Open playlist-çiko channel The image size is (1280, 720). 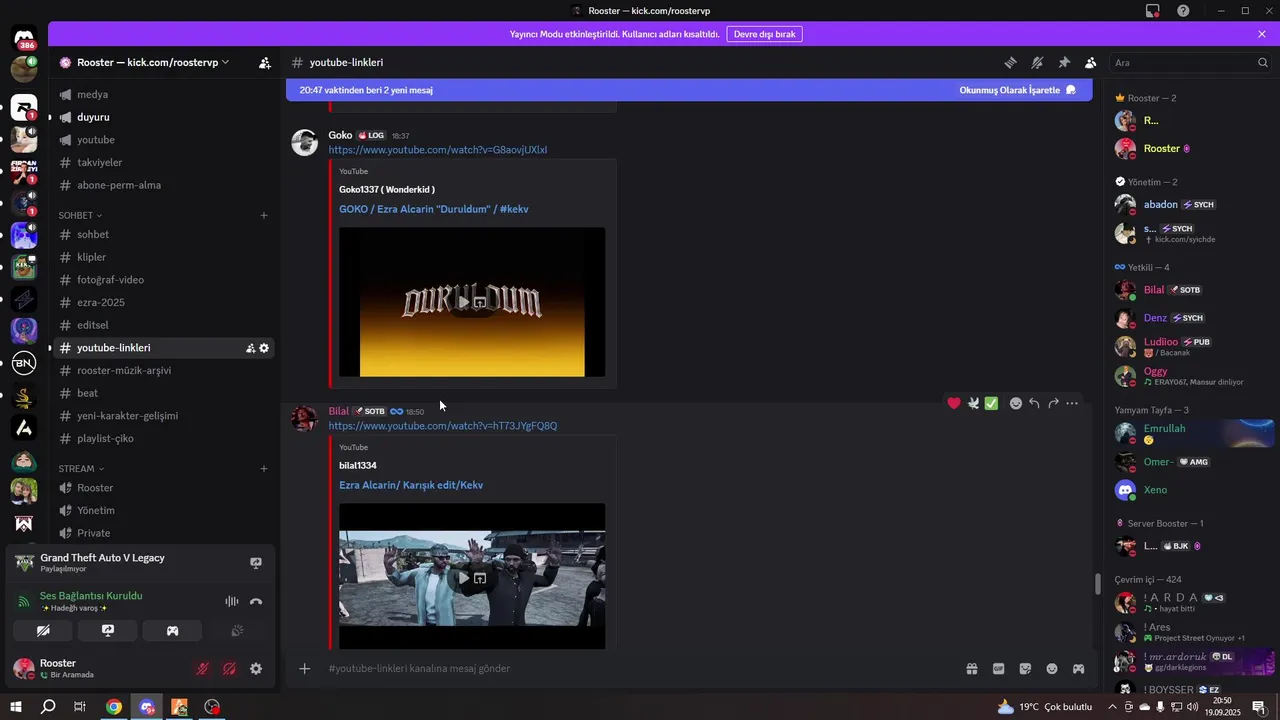pyautogui.click(x=165, y=439)
